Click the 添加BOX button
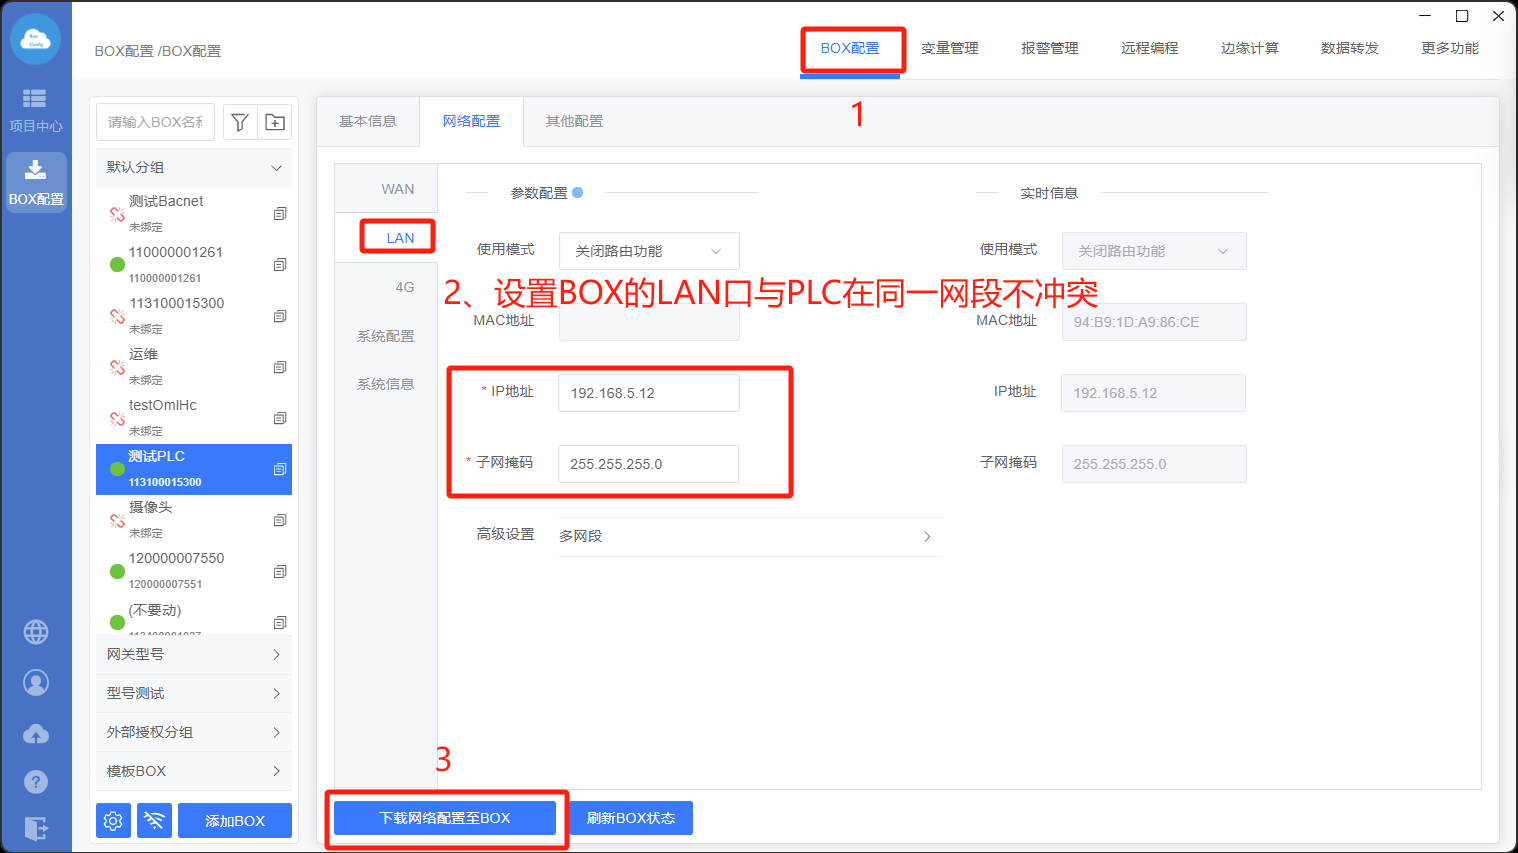Viewport: 1518px width, 853px height. click(x=235, y=821)
